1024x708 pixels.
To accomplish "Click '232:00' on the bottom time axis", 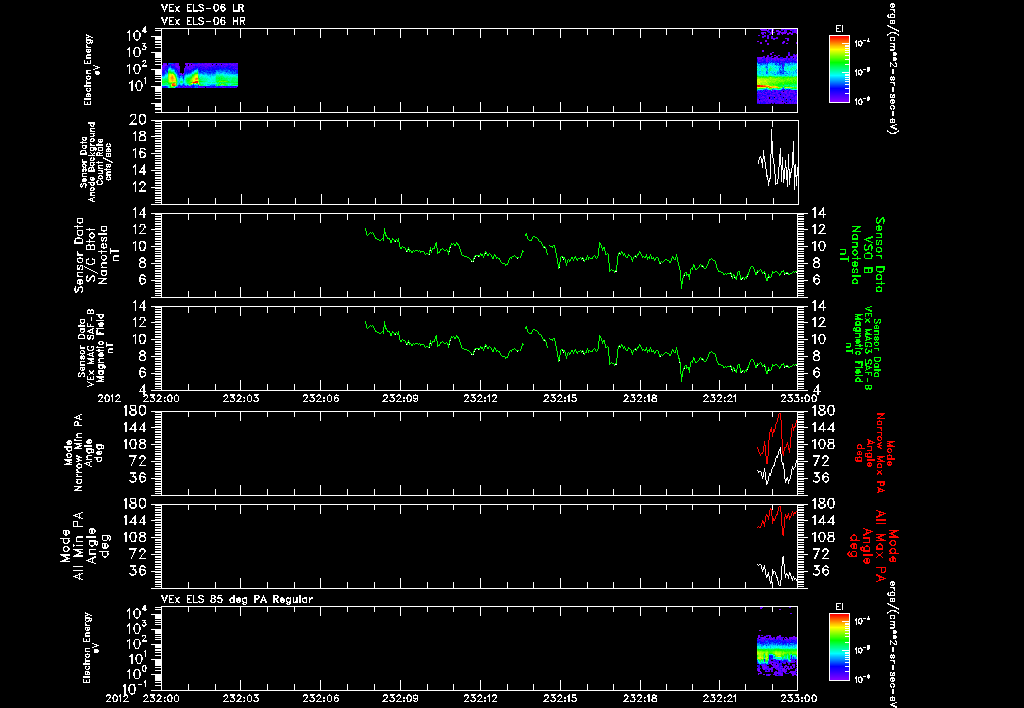I will coord(161,698).
